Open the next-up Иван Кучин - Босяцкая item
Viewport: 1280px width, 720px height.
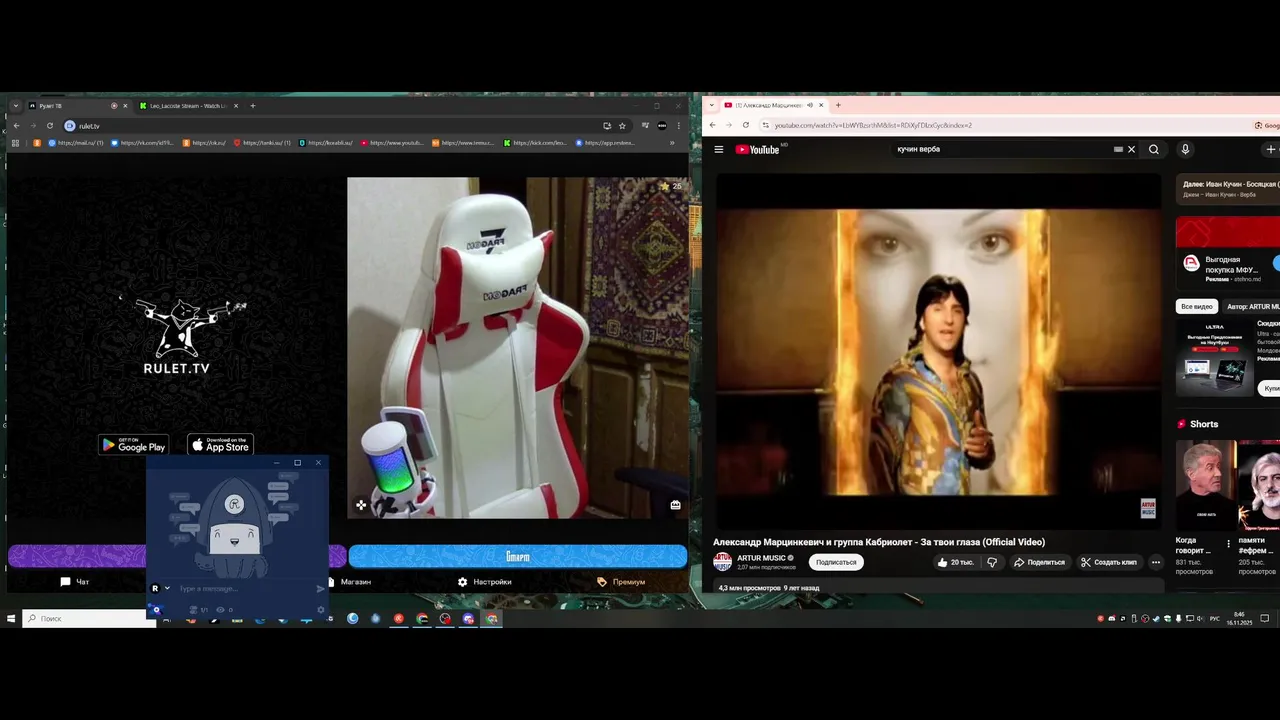pos(1229,189)
